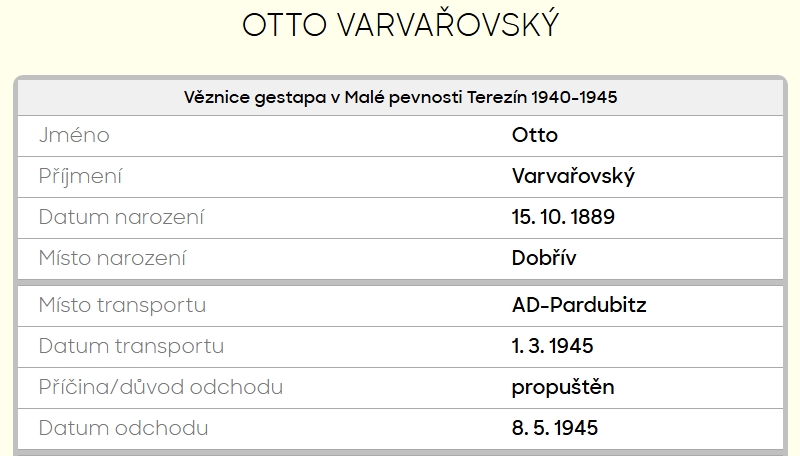Image resolution: width=800 pixels, height=456 pixels.
Task: Select the departure reason propuštěn
Action: point(563,387)
